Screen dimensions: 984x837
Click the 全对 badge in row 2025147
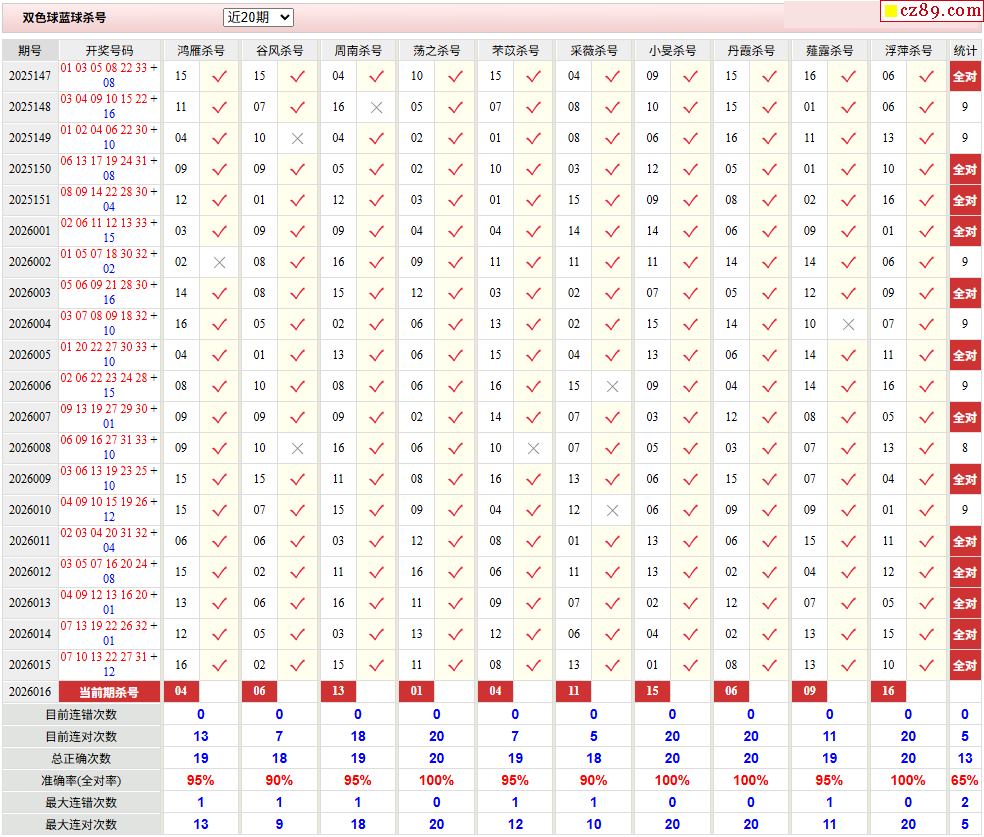click(964, 76)
